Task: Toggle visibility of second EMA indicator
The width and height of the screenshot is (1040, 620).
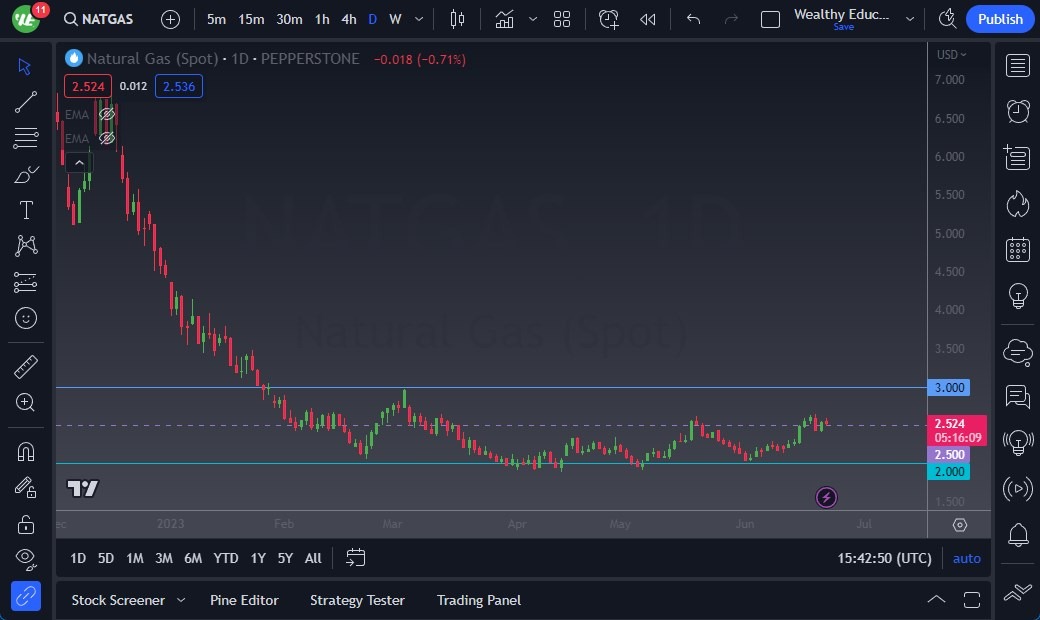Action: 107,138
